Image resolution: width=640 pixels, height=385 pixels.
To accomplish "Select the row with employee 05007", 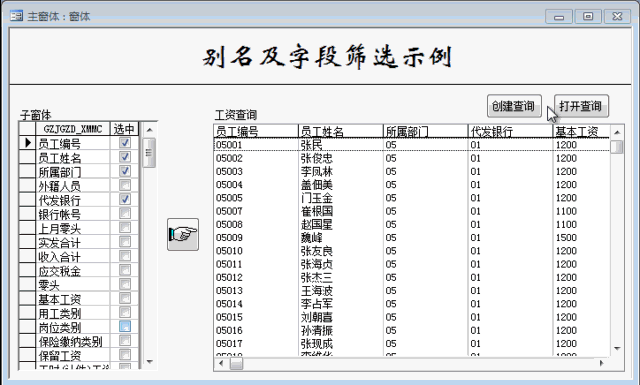I will click(412, 211).
